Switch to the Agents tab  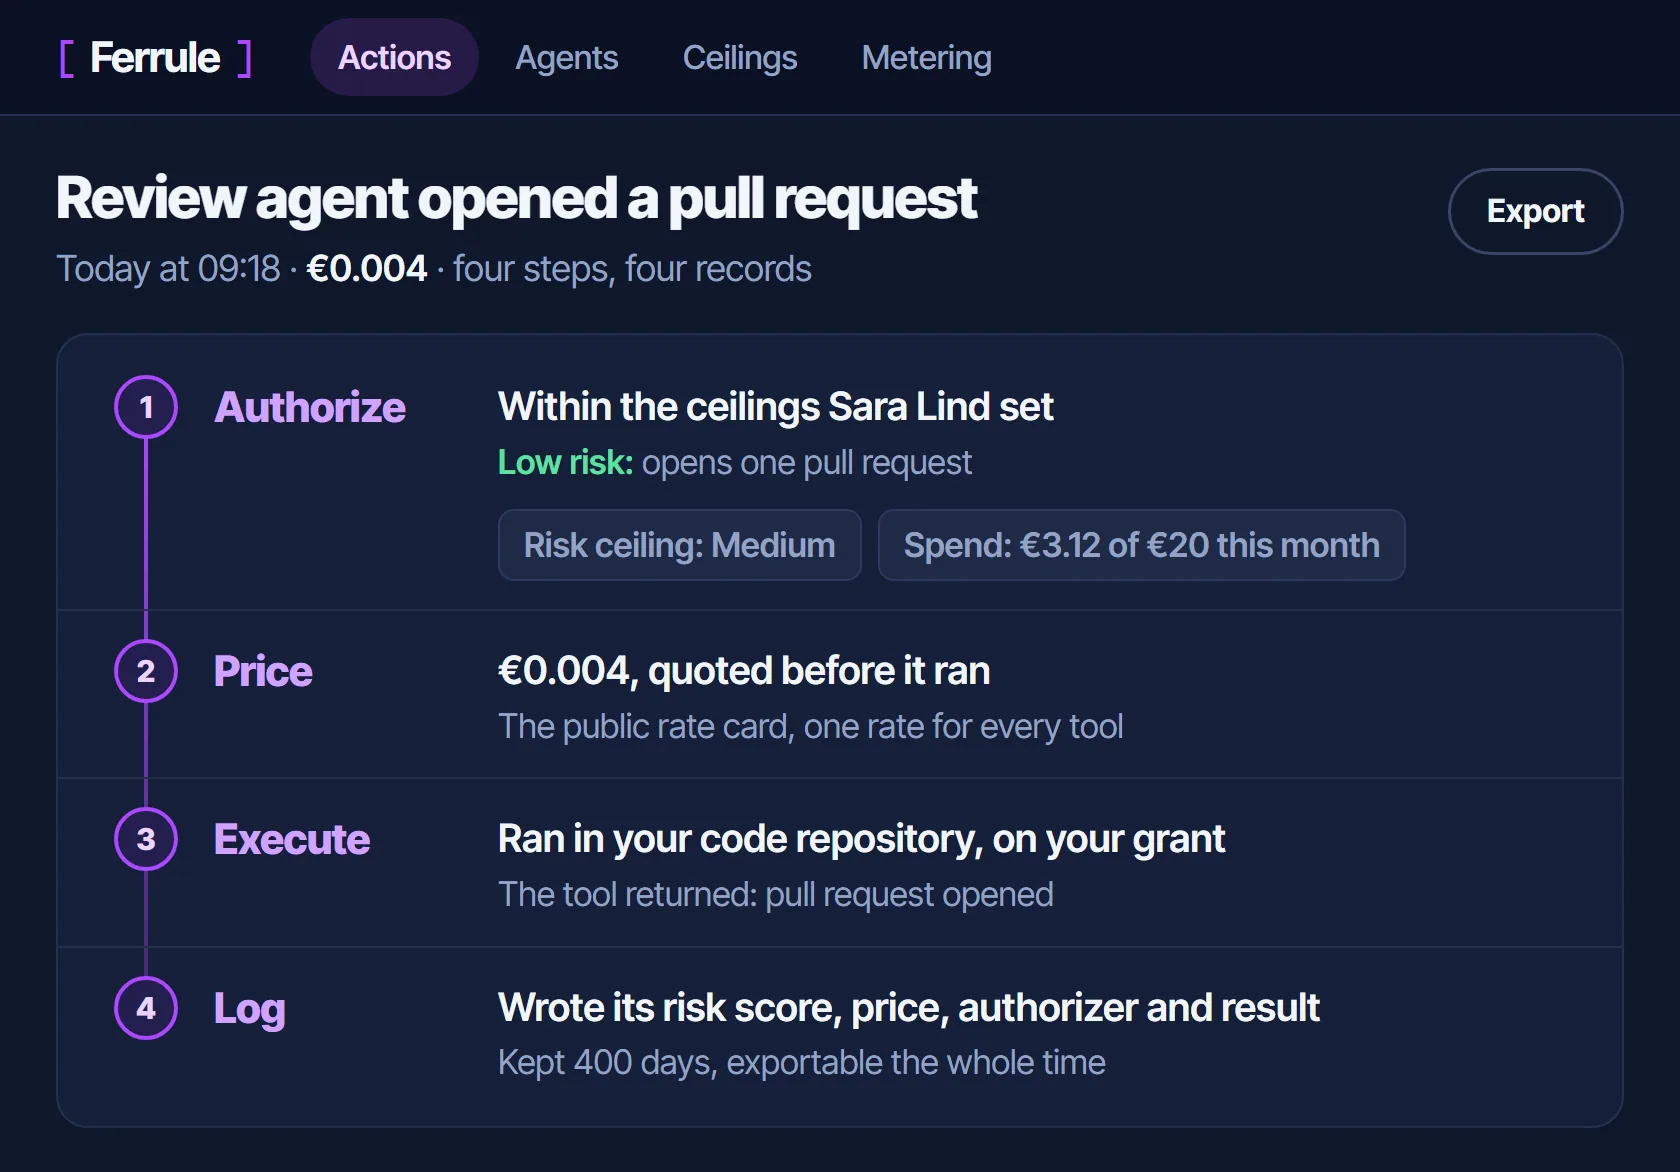566,57
